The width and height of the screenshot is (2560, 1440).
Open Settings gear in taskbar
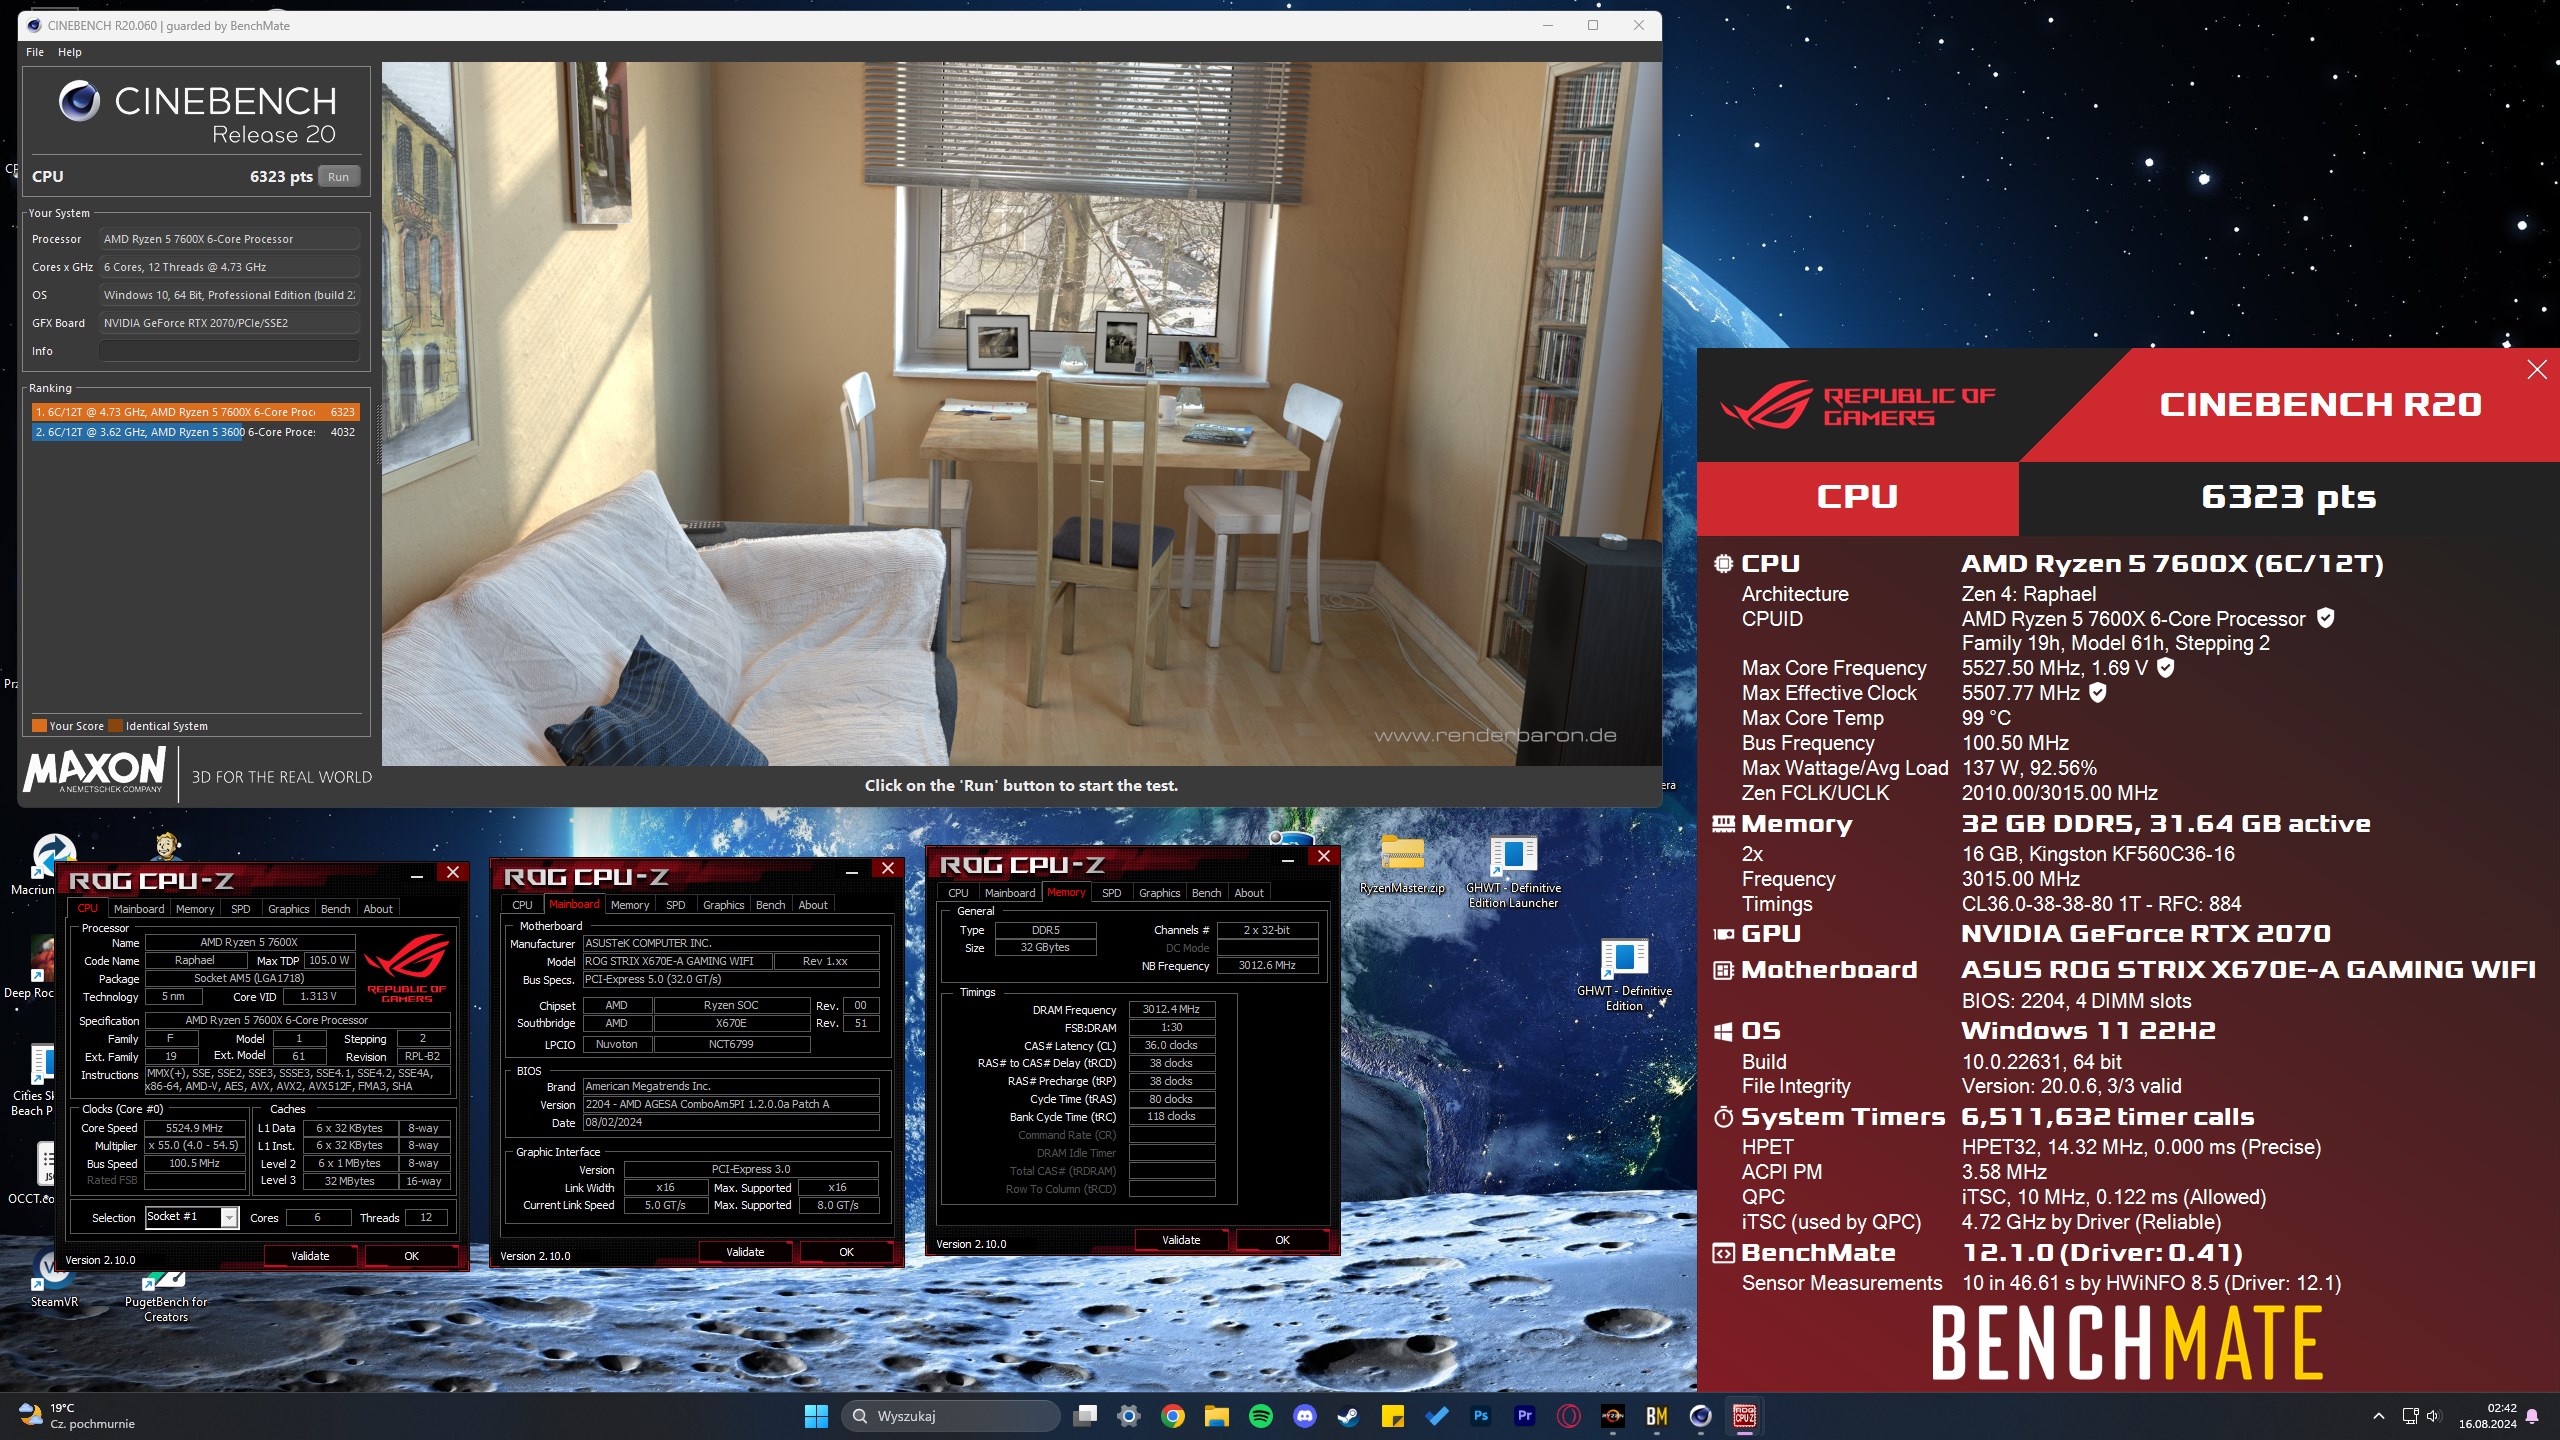point(1129,1416)
